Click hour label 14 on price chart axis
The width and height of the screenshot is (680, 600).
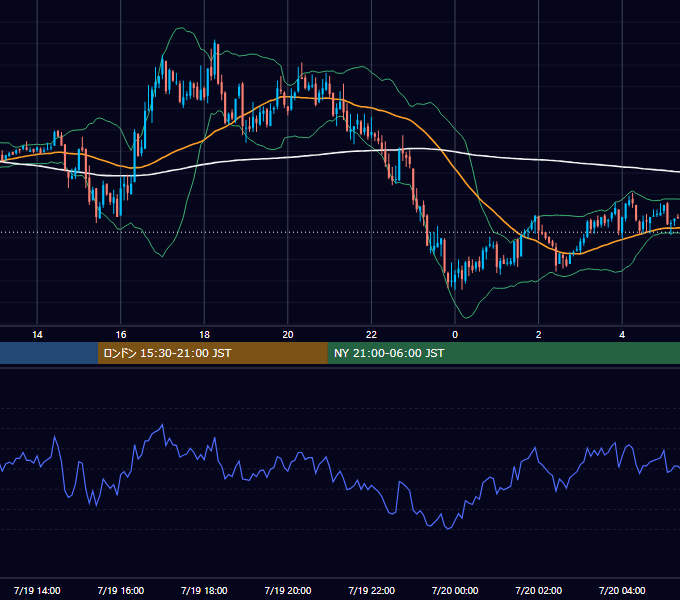tap(37, 335)
